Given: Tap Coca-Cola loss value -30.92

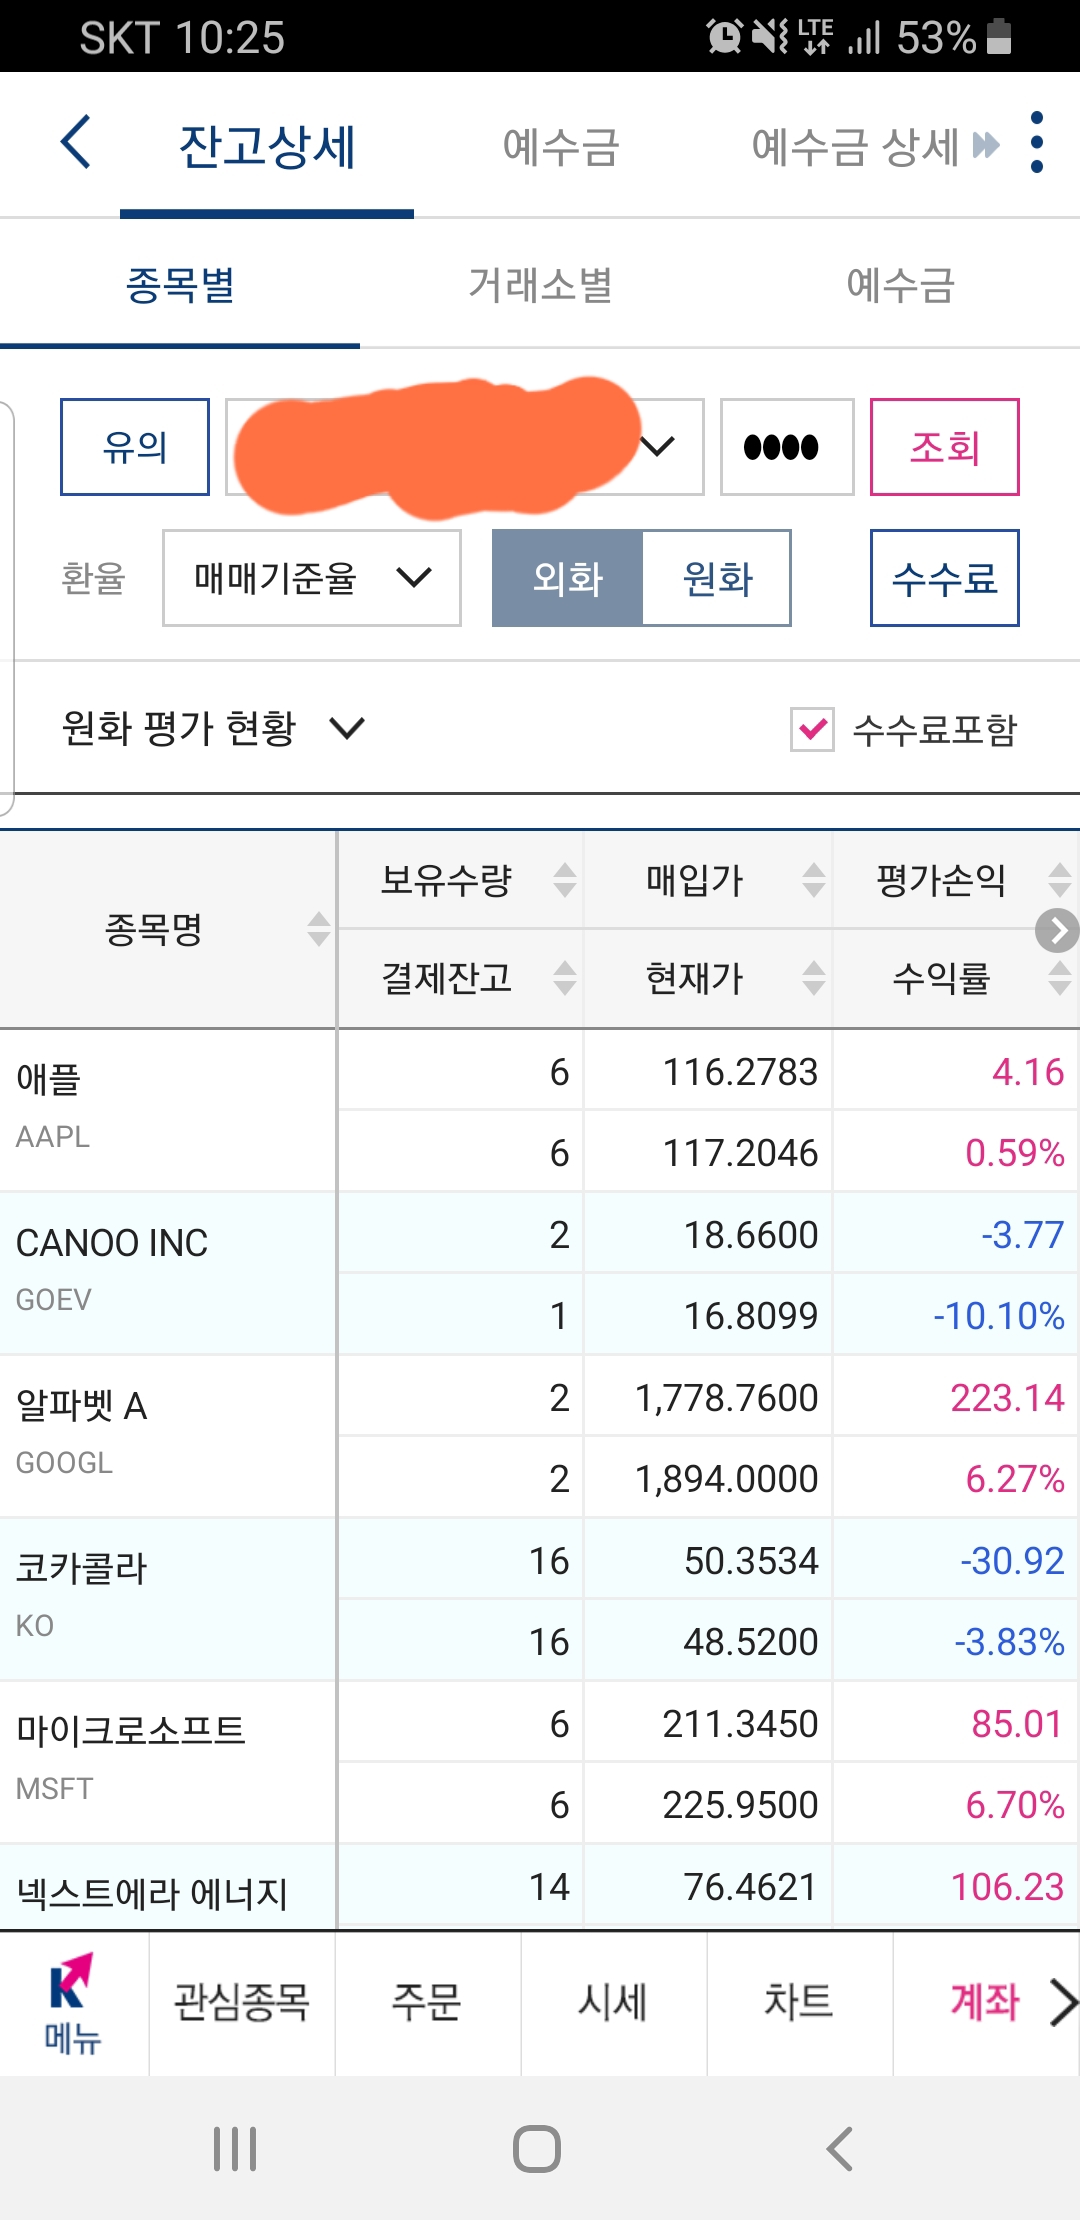Looking at the screenshot, I should pos(1012,1561).
